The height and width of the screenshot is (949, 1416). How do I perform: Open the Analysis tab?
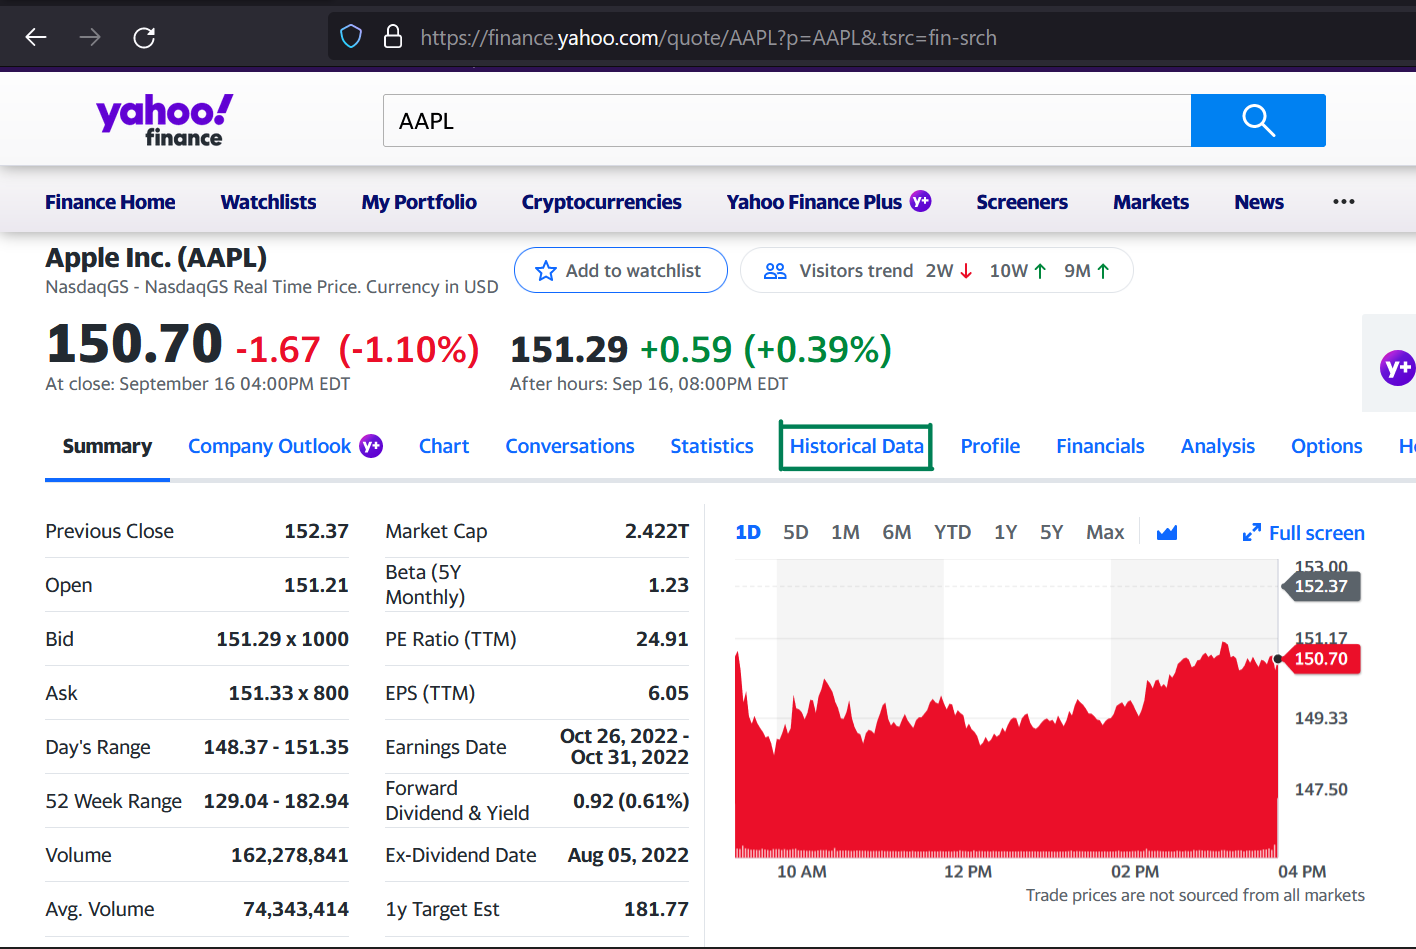1217,446
